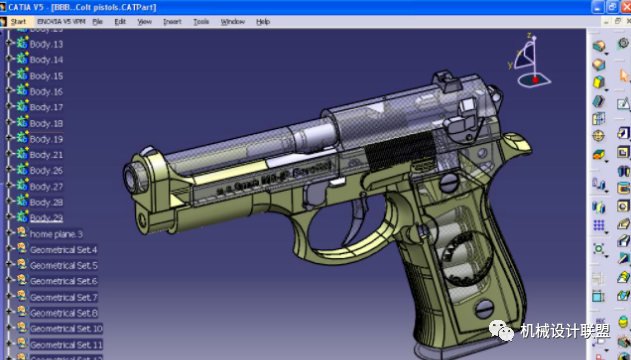Open the ENOVIA V5 VPM menu

(61, 22)
